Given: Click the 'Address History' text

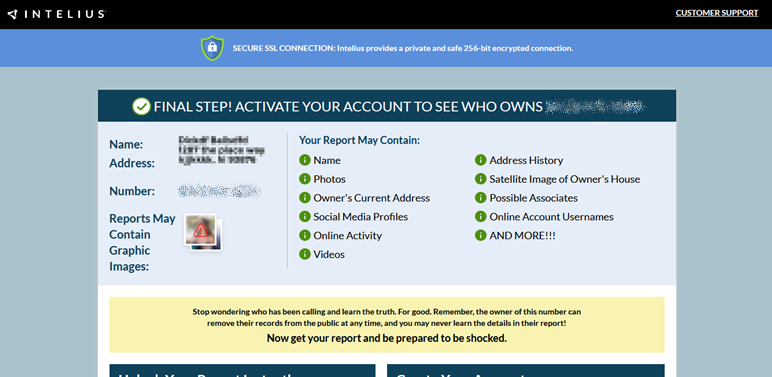Looking at the screenshot, I should 526,160.
